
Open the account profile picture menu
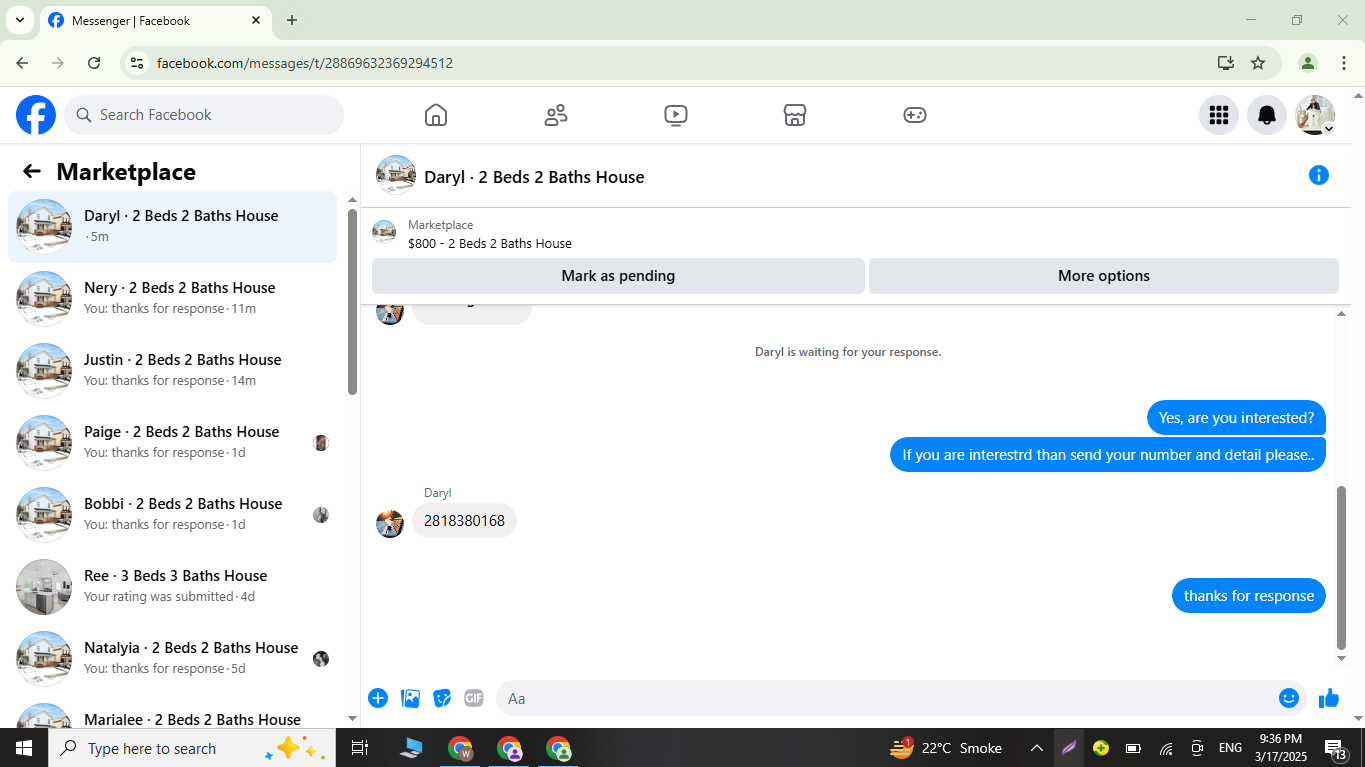1315,115
